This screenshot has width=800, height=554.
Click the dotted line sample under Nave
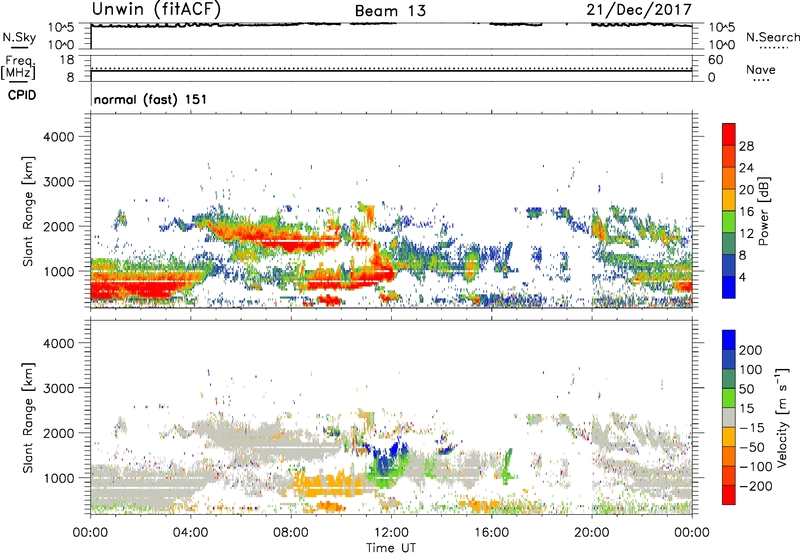tap(761, 81)
